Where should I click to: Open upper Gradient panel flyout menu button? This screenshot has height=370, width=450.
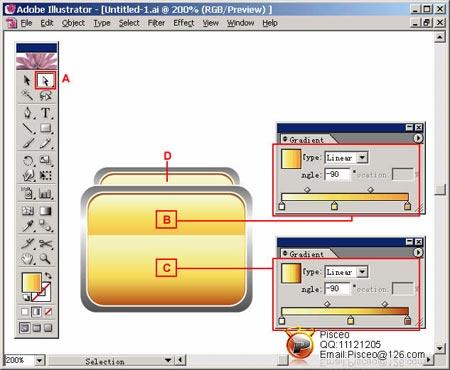click(x=418, y=138)
